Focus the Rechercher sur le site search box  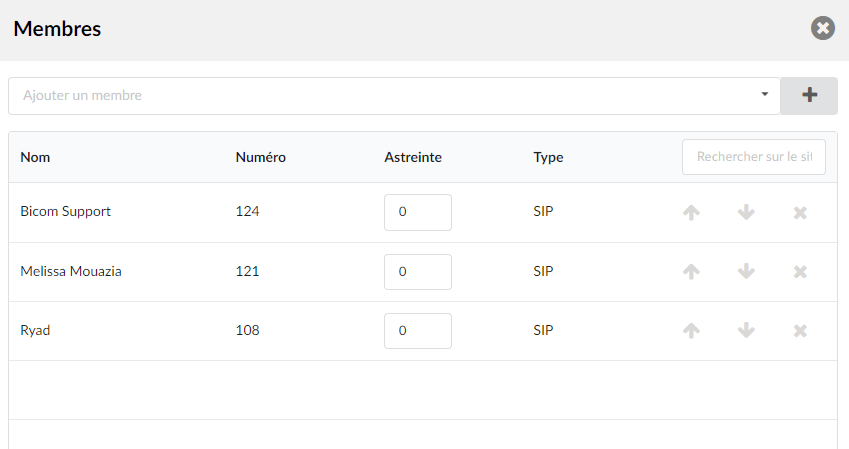pyautogui.click(x=754, y=157)
